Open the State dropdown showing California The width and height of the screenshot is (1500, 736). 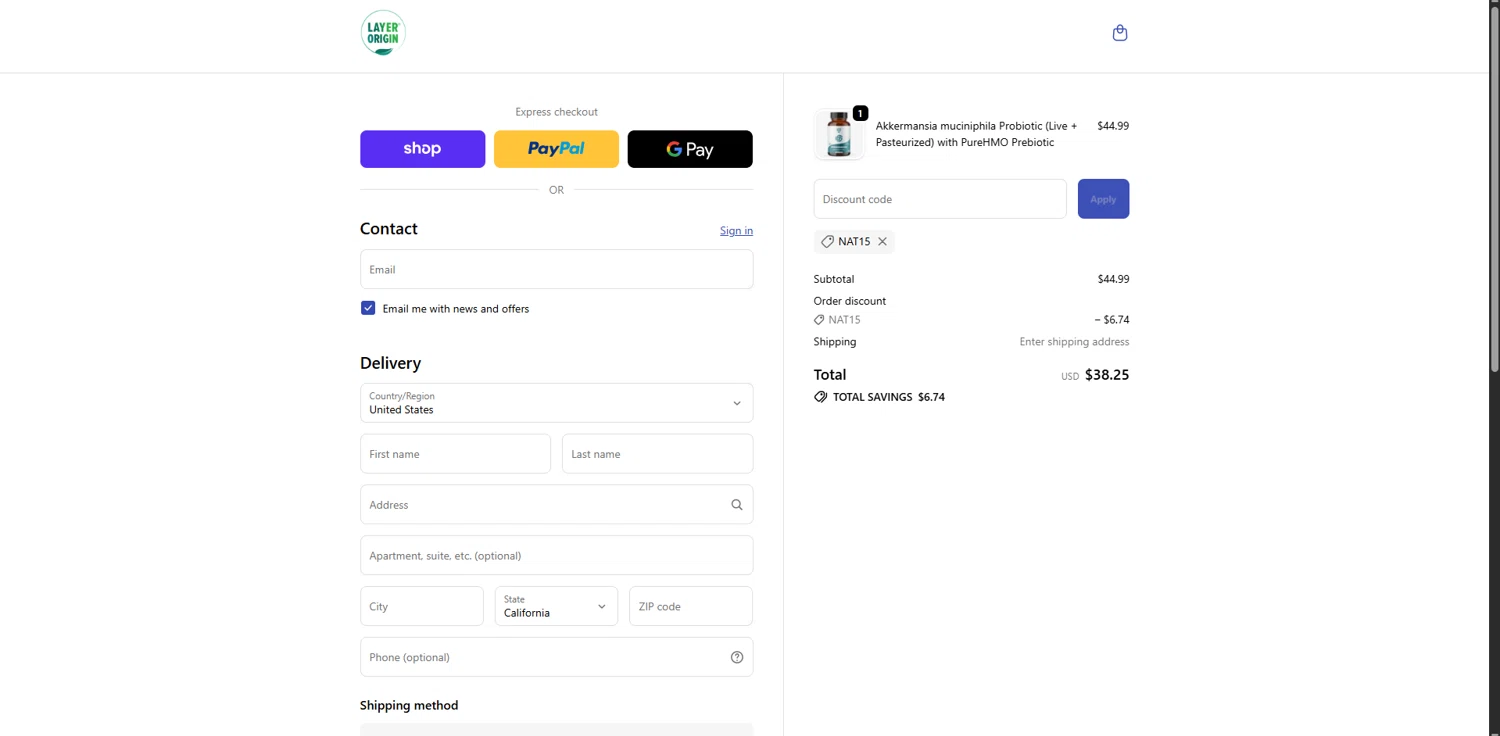(556, 606)
